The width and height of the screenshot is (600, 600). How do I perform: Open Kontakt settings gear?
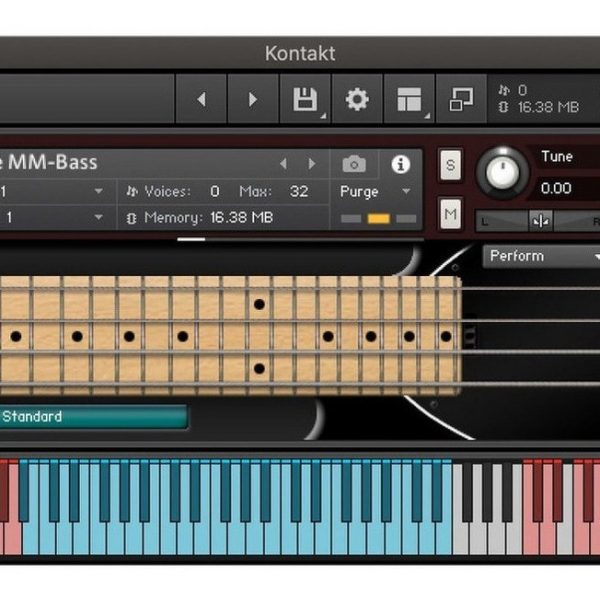357,99
